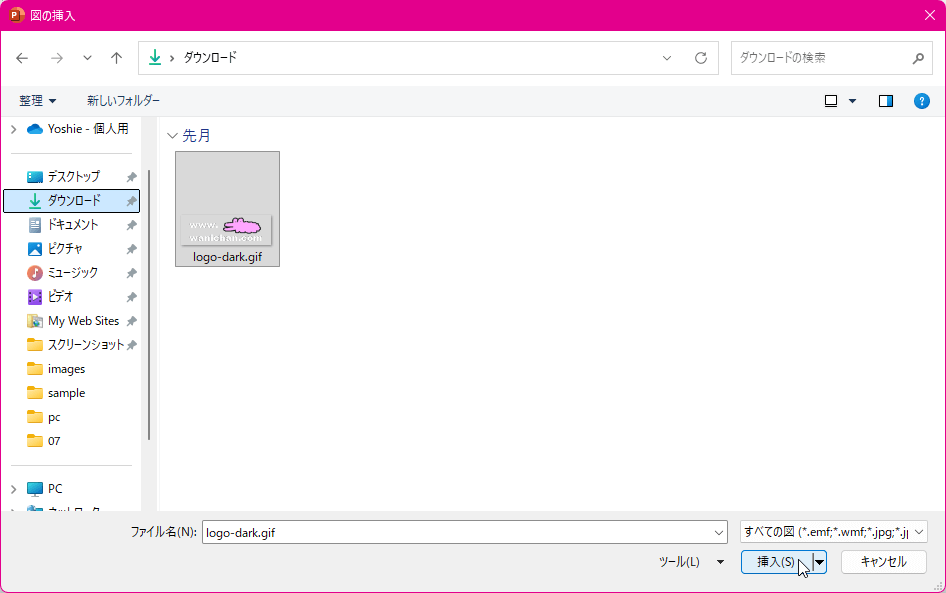
Task: Open the すべての図 file type filter
Action: (x=834, y=532)
